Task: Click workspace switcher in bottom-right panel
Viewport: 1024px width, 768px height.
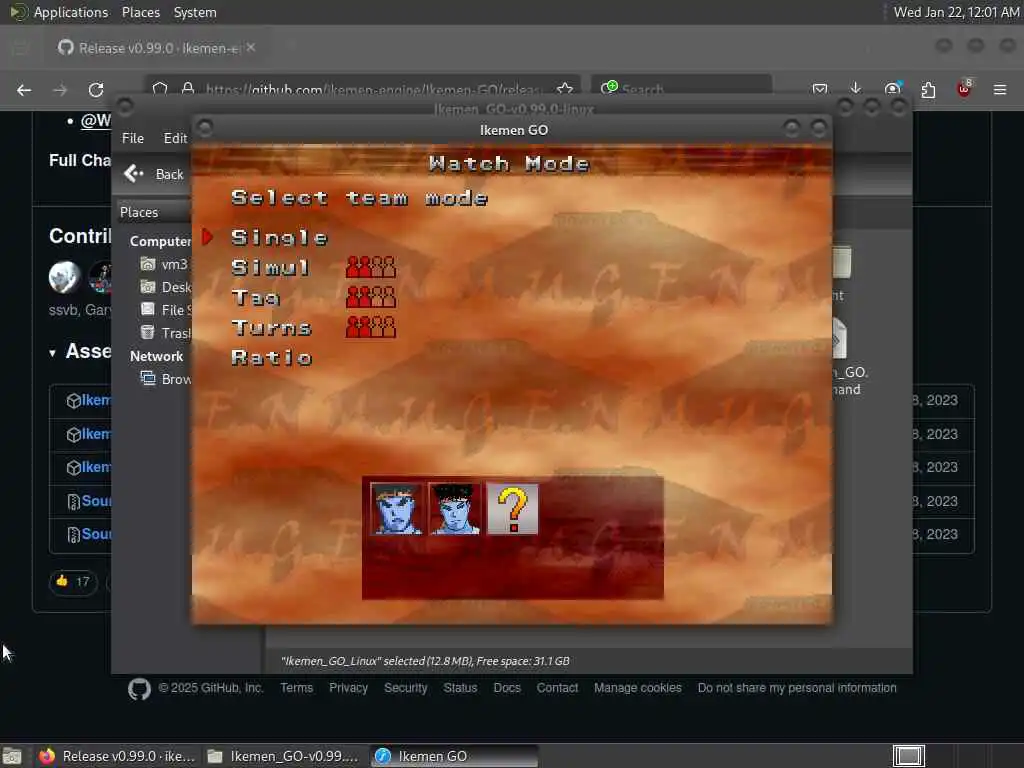Action: (x=908, y=756)
